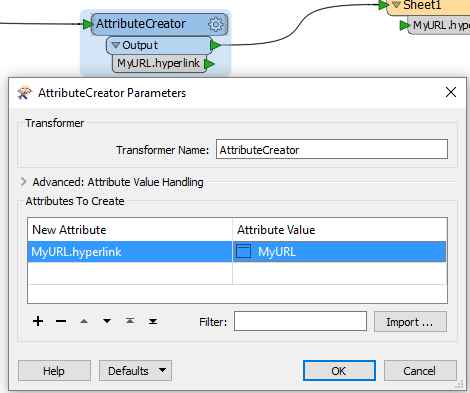Edit the Transformer Name field
The height and width of the screenshot is (393, 470).
tap(332, 149)
